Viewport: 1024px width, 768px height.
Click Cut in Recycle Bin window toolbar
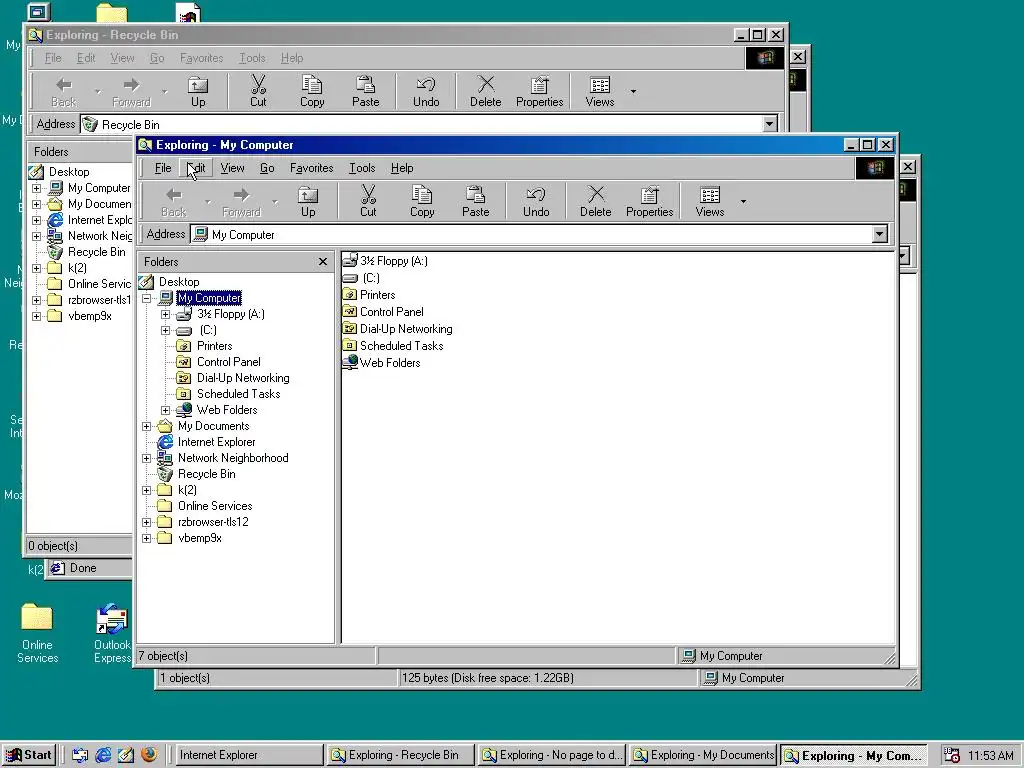258,91
